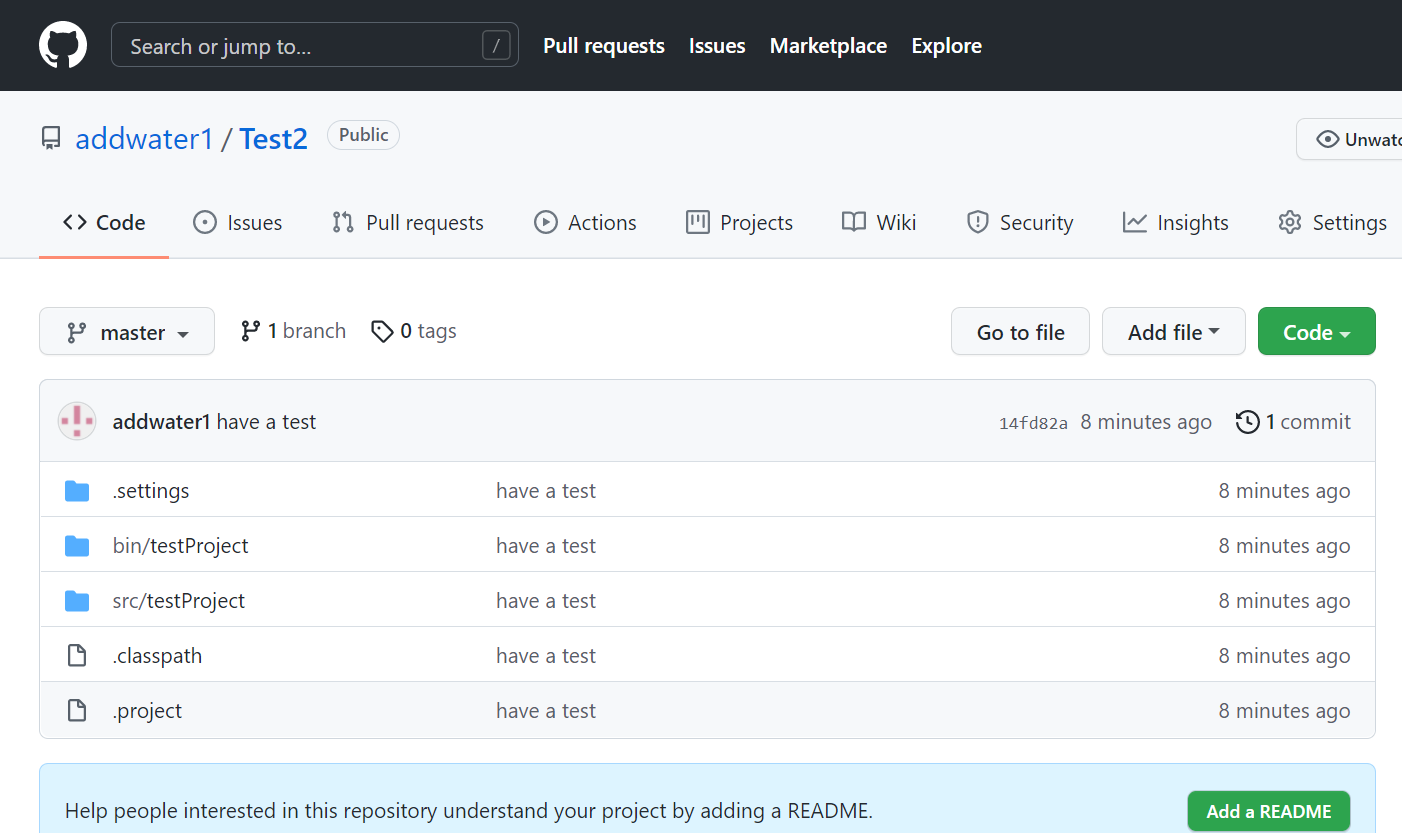The width and height of the screenshot is (1402, 833).
Task: Click the Go to file button
Action: (x=1020, y=331)
